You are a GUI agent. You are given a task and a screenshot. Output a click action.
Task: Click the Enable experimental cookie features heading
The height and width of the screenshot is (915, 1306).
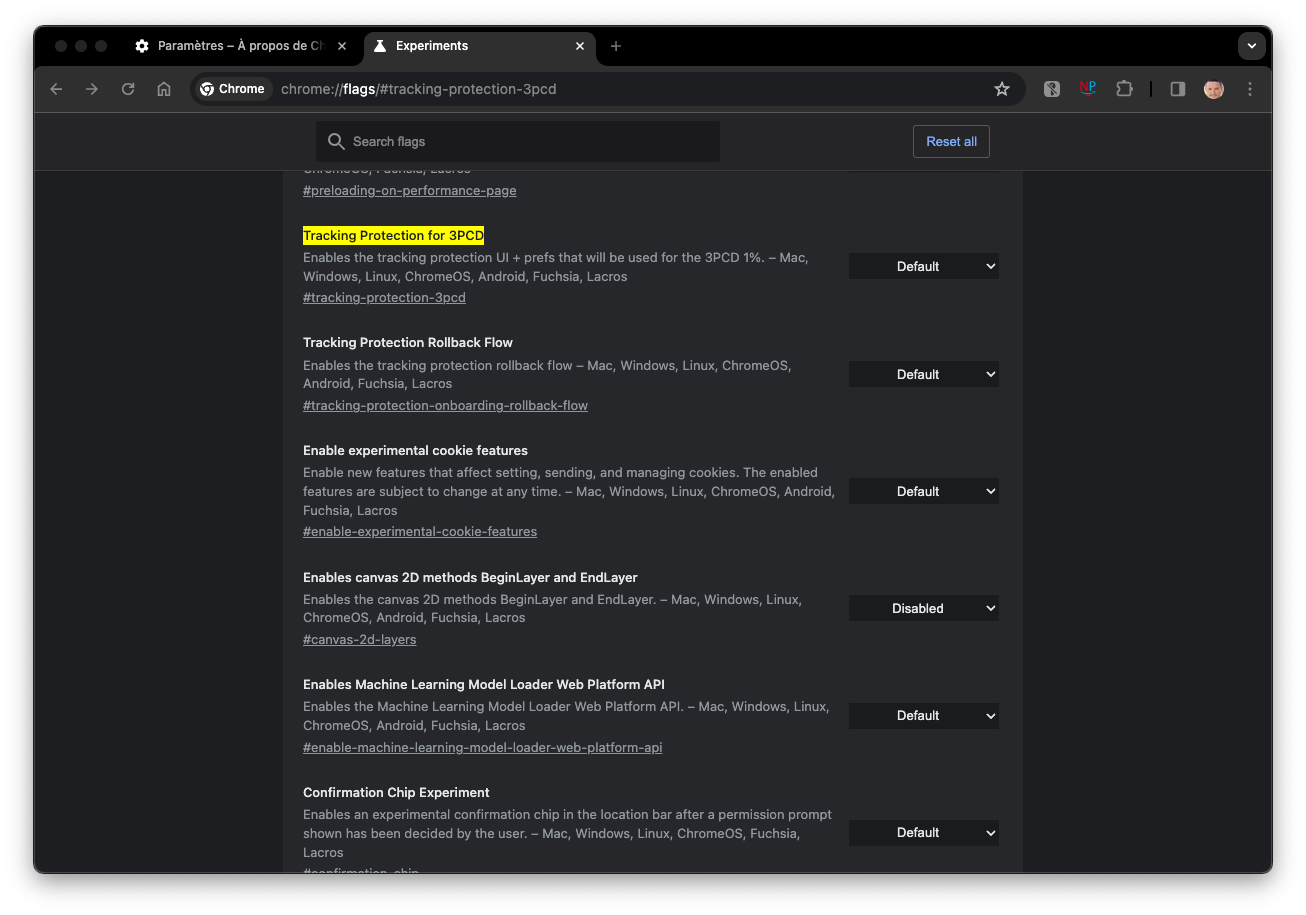(x=415, y=450)
